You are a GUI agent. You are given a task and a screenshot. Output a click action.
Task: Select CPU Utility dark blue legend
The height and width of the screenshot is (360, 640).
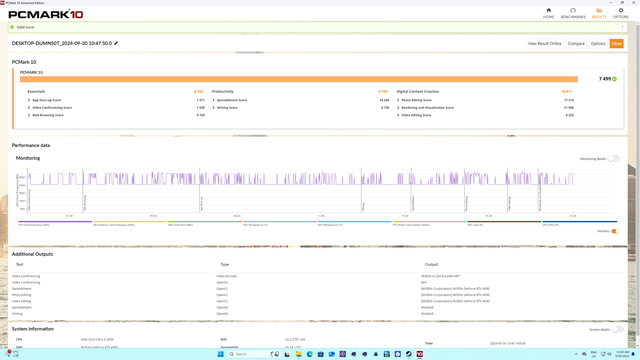[580, 223]
